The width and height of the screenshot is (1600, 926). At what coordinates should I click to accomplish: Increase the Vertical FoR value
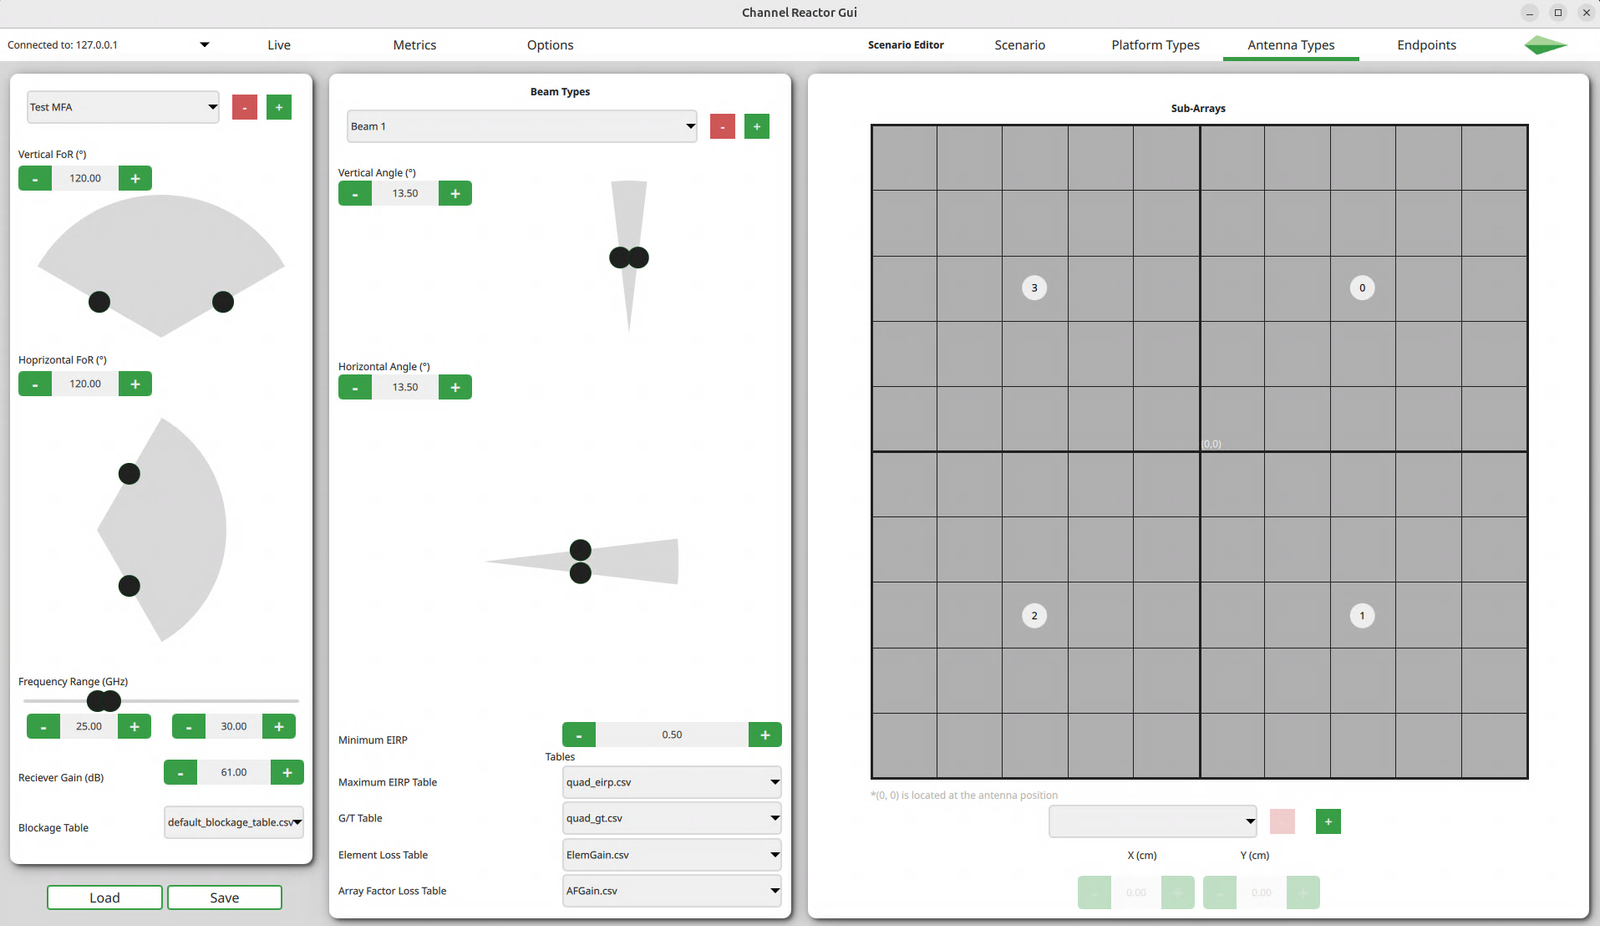[x=135, y=178]
